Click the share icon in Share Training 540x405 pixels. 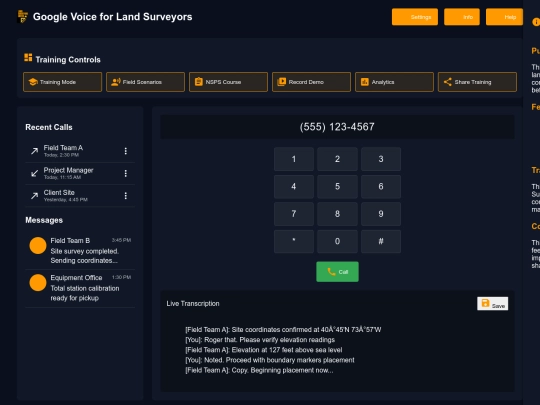(x=448, y=82)
